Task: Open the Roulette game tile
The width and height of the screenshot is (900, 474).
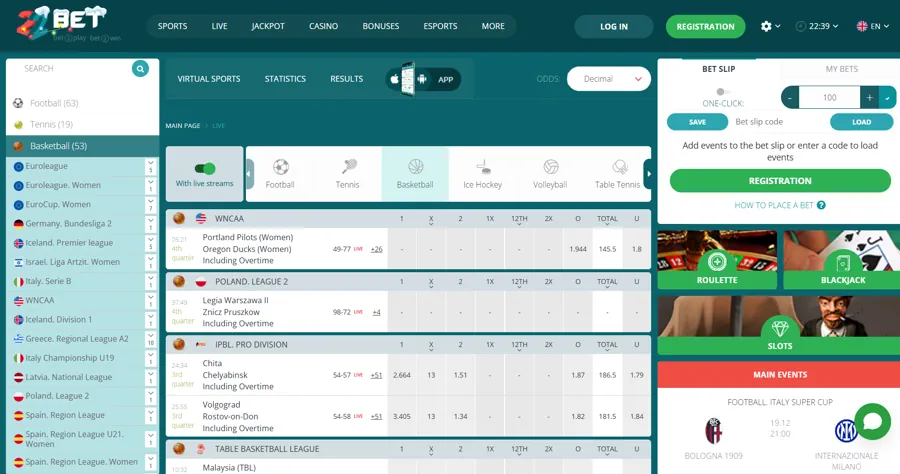Action: tap(717, 260)
